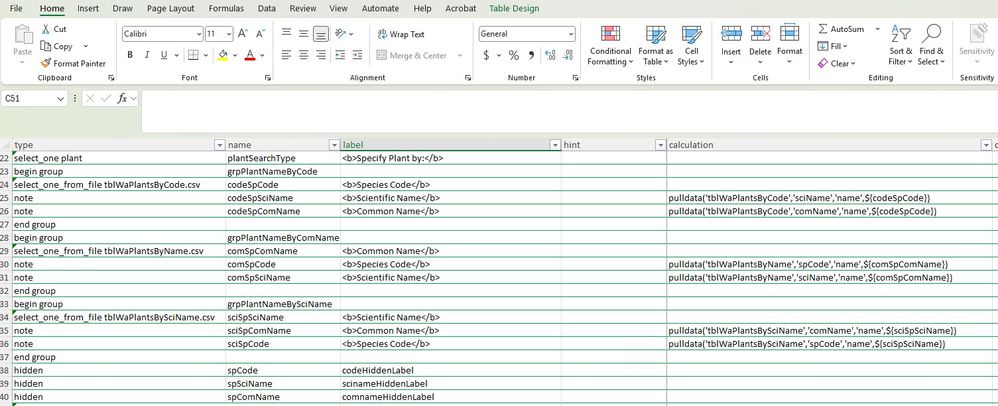Open Format as Table gallery
The height and width of the screenshot is (406, 998).
point(656,46)
